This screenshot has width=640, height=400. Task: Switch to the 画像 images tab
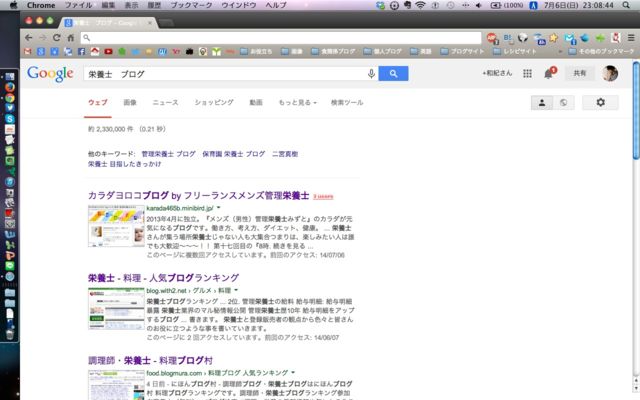pos(130,103)
